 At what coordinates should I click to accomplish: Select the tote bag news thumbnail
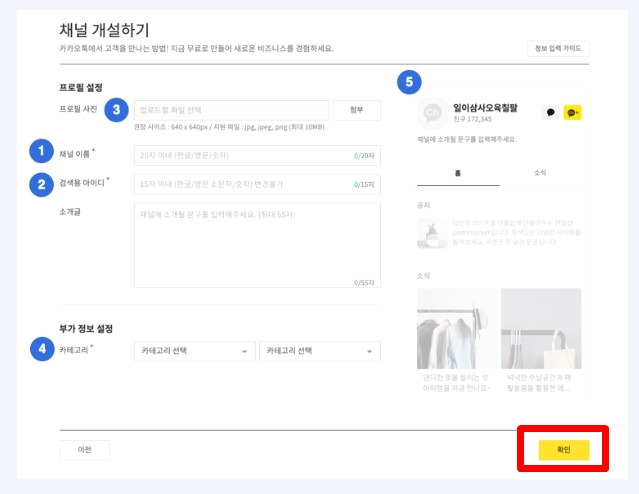coord(541,329)
